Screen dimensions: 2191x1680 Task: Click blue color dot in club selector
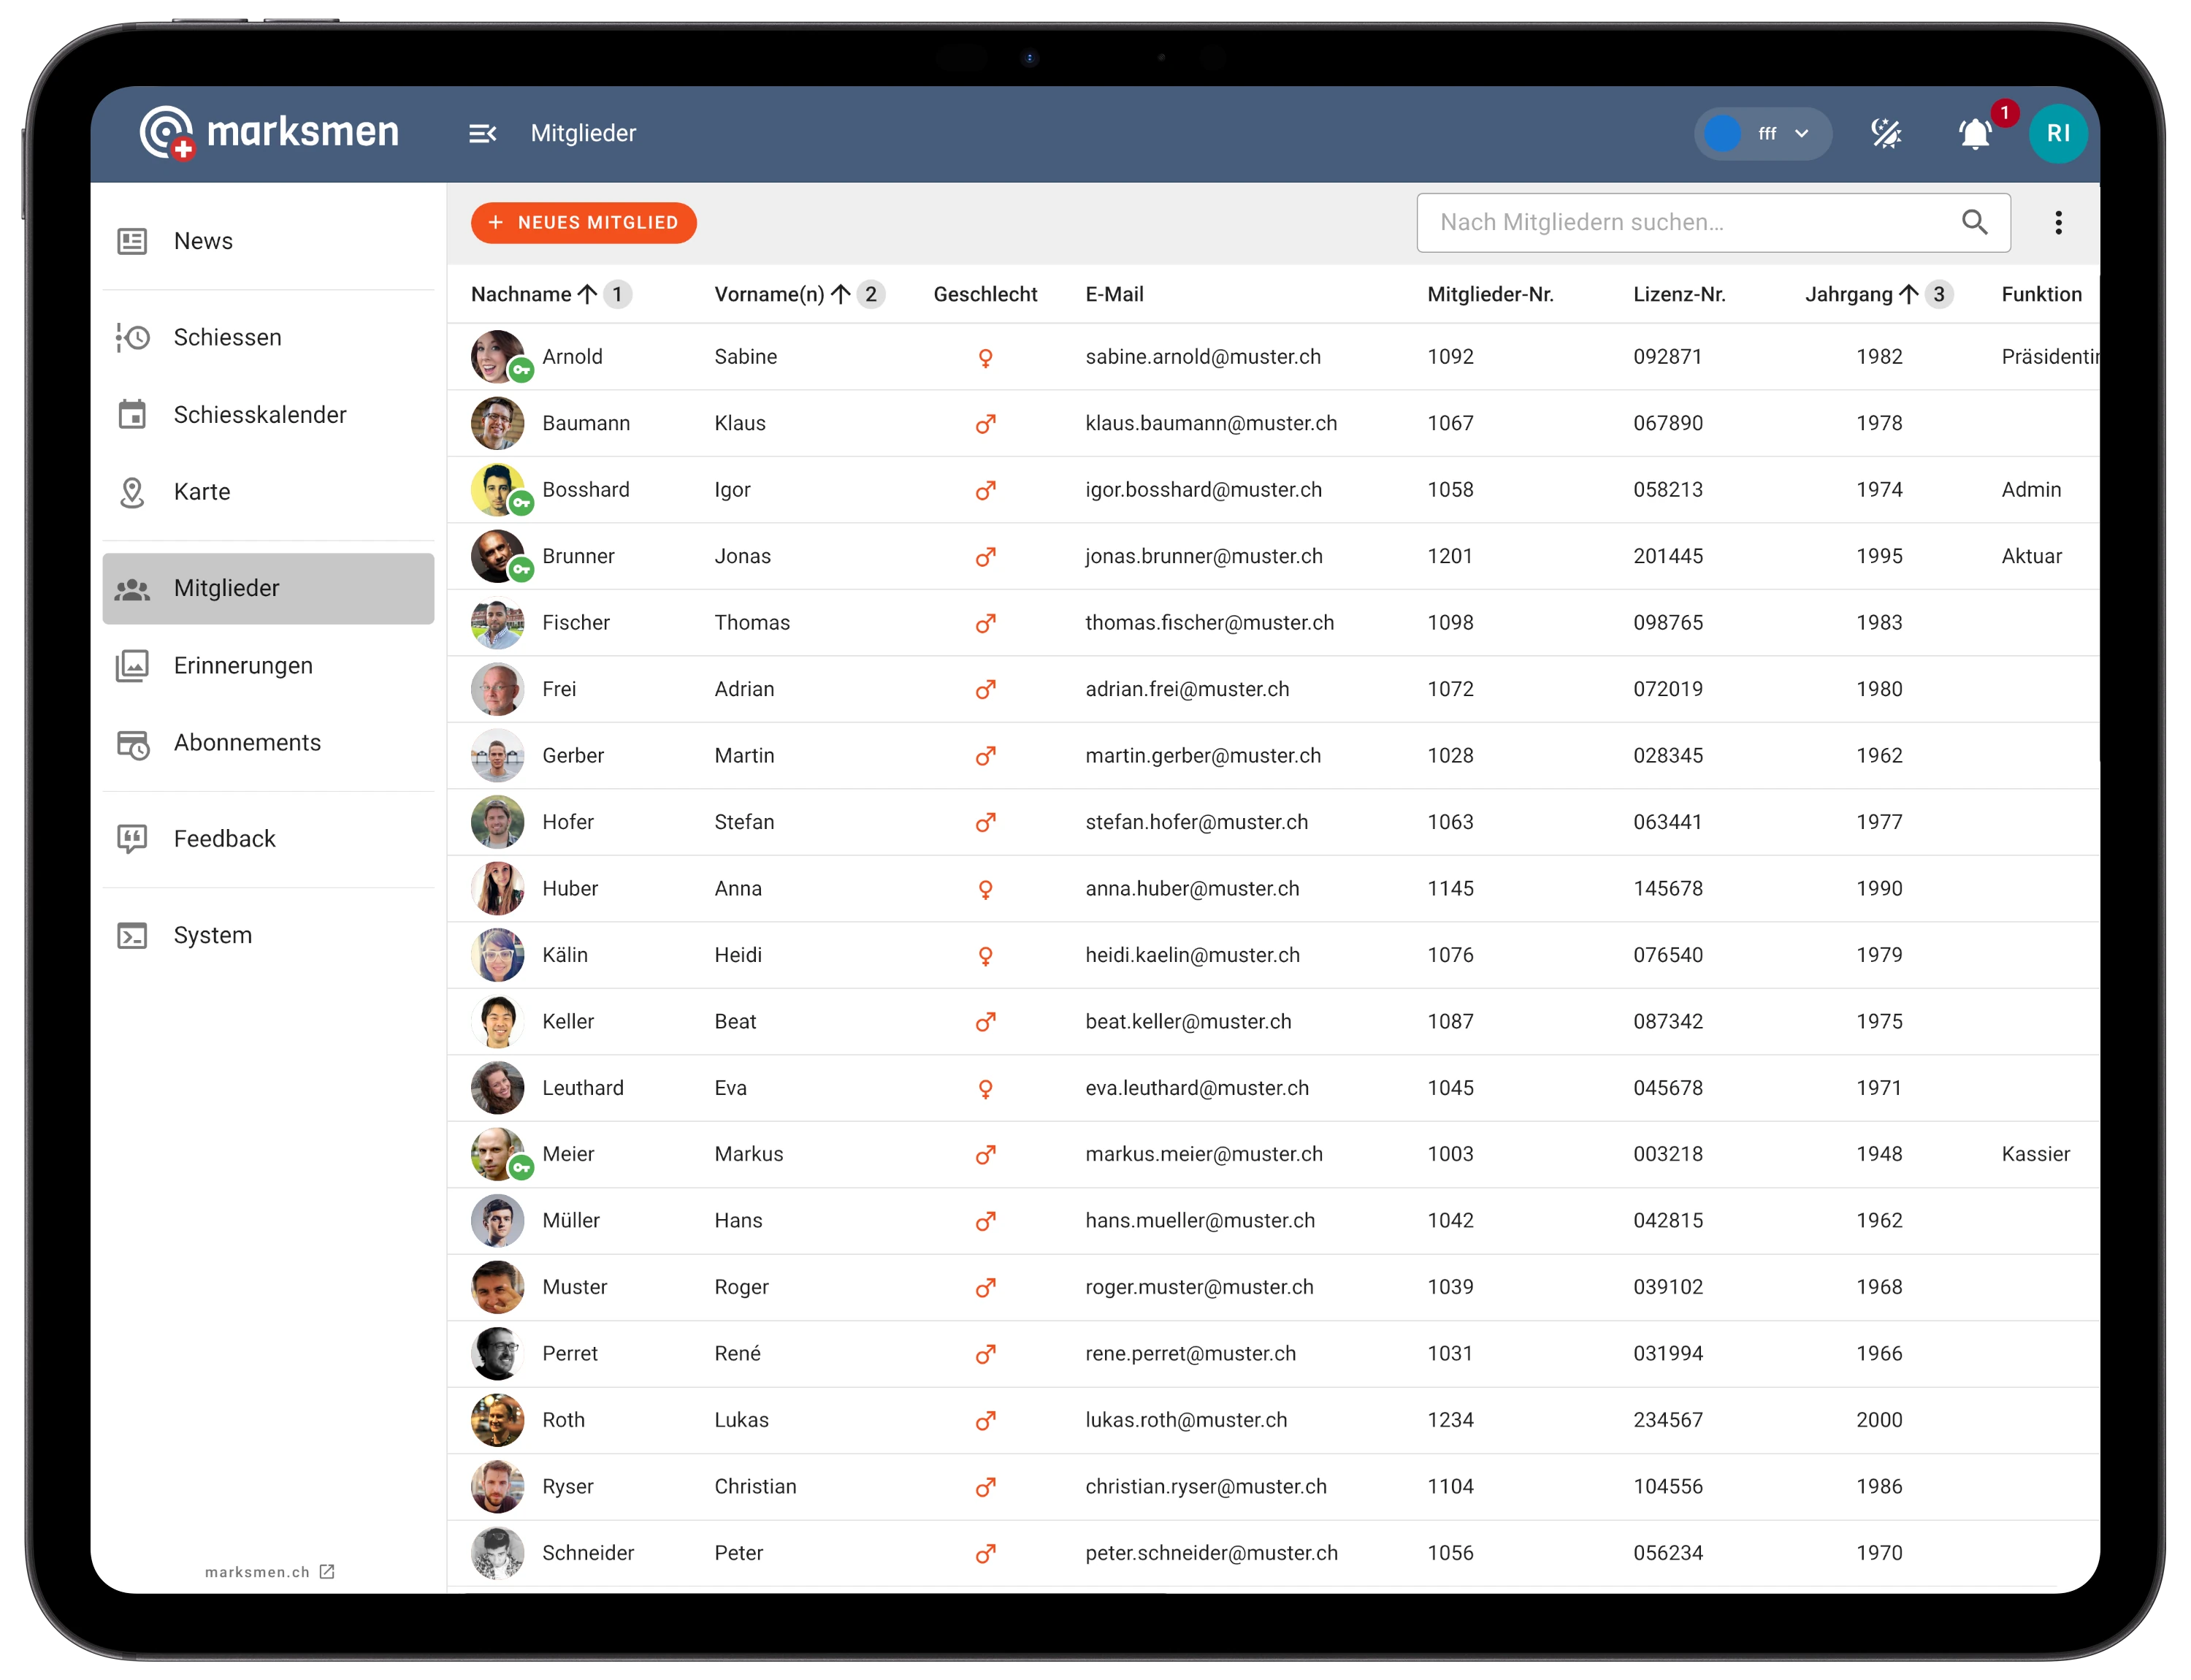click(x=1722, y=133)
